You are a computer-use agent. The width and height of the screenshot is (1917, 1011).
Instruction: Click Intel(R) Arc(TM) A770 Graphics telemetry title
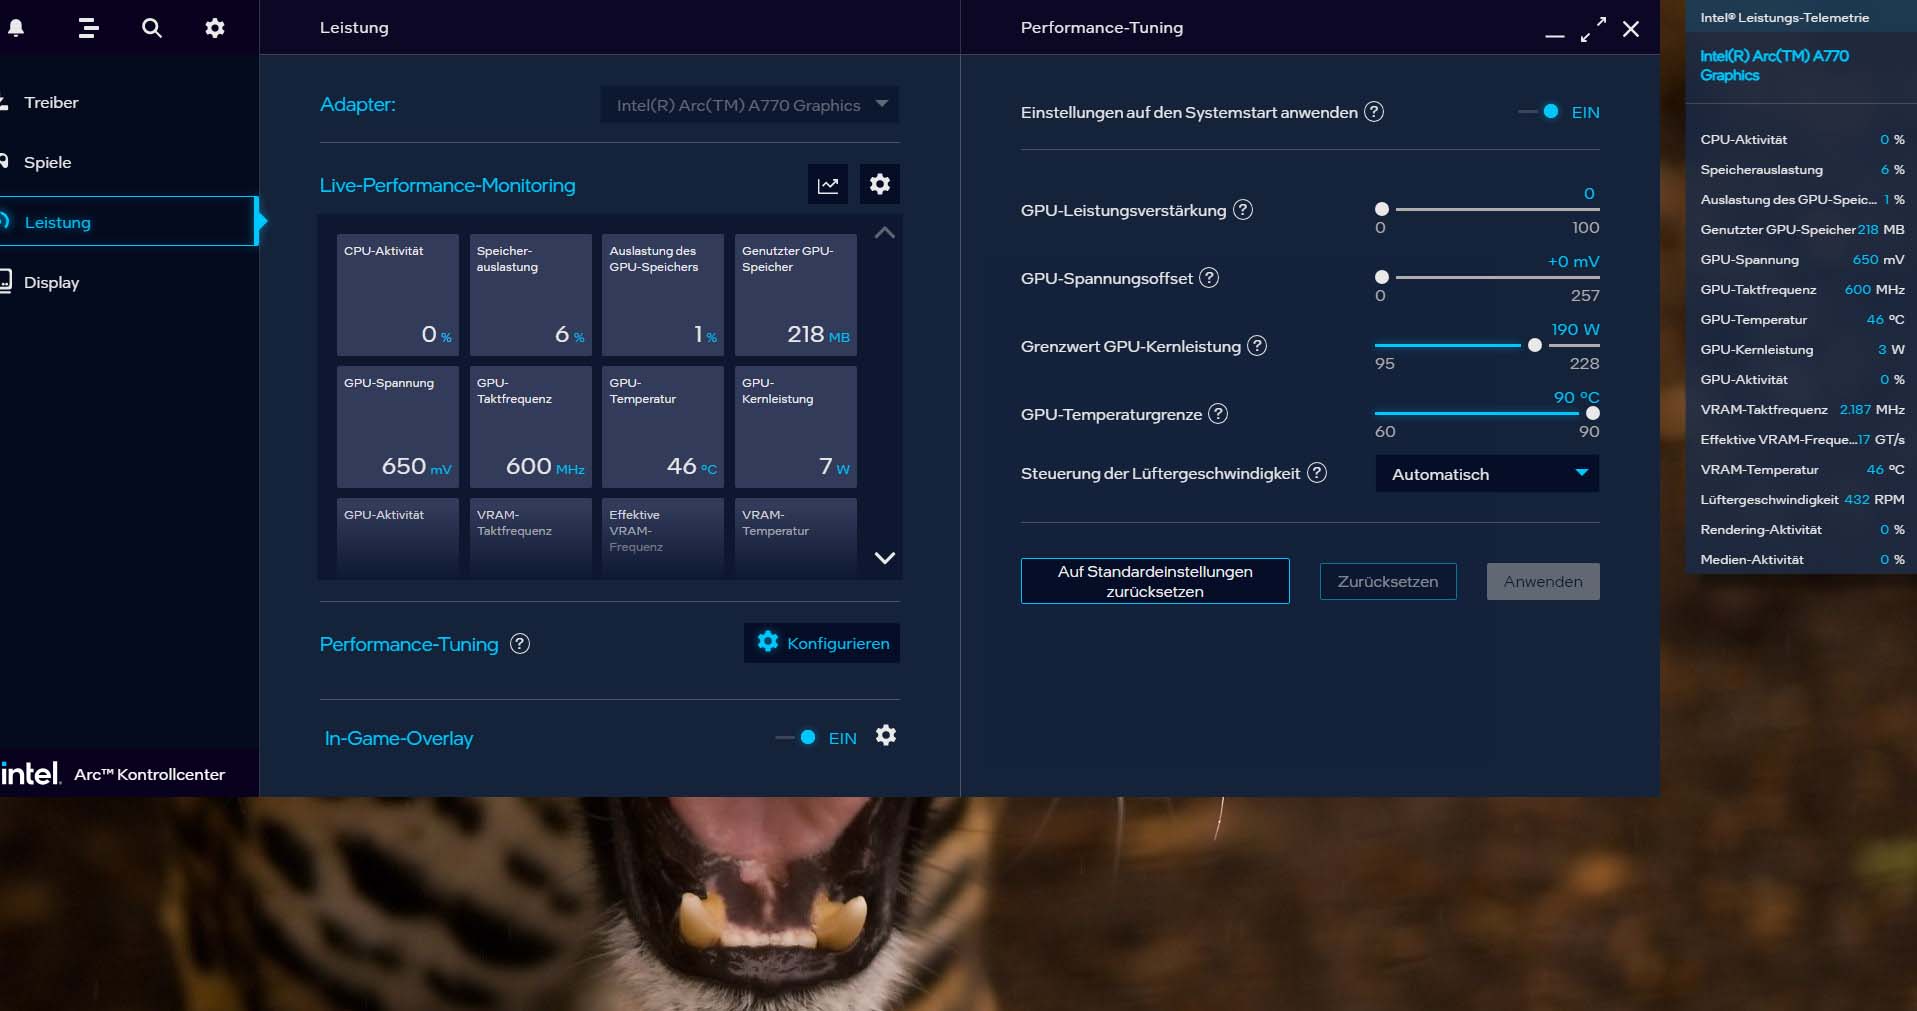[1775, 65]
